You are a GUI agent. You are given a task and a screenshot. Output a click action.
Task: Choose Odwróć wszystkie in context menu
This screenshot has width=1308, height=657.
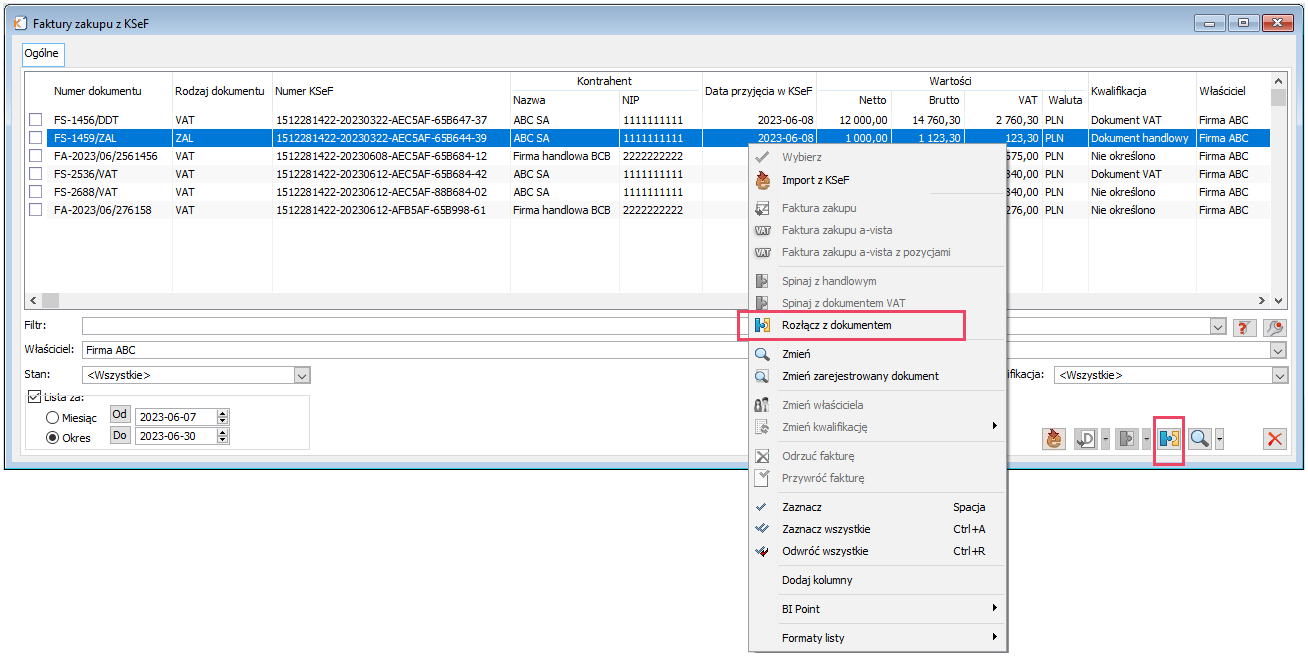[x=878, y=551]
